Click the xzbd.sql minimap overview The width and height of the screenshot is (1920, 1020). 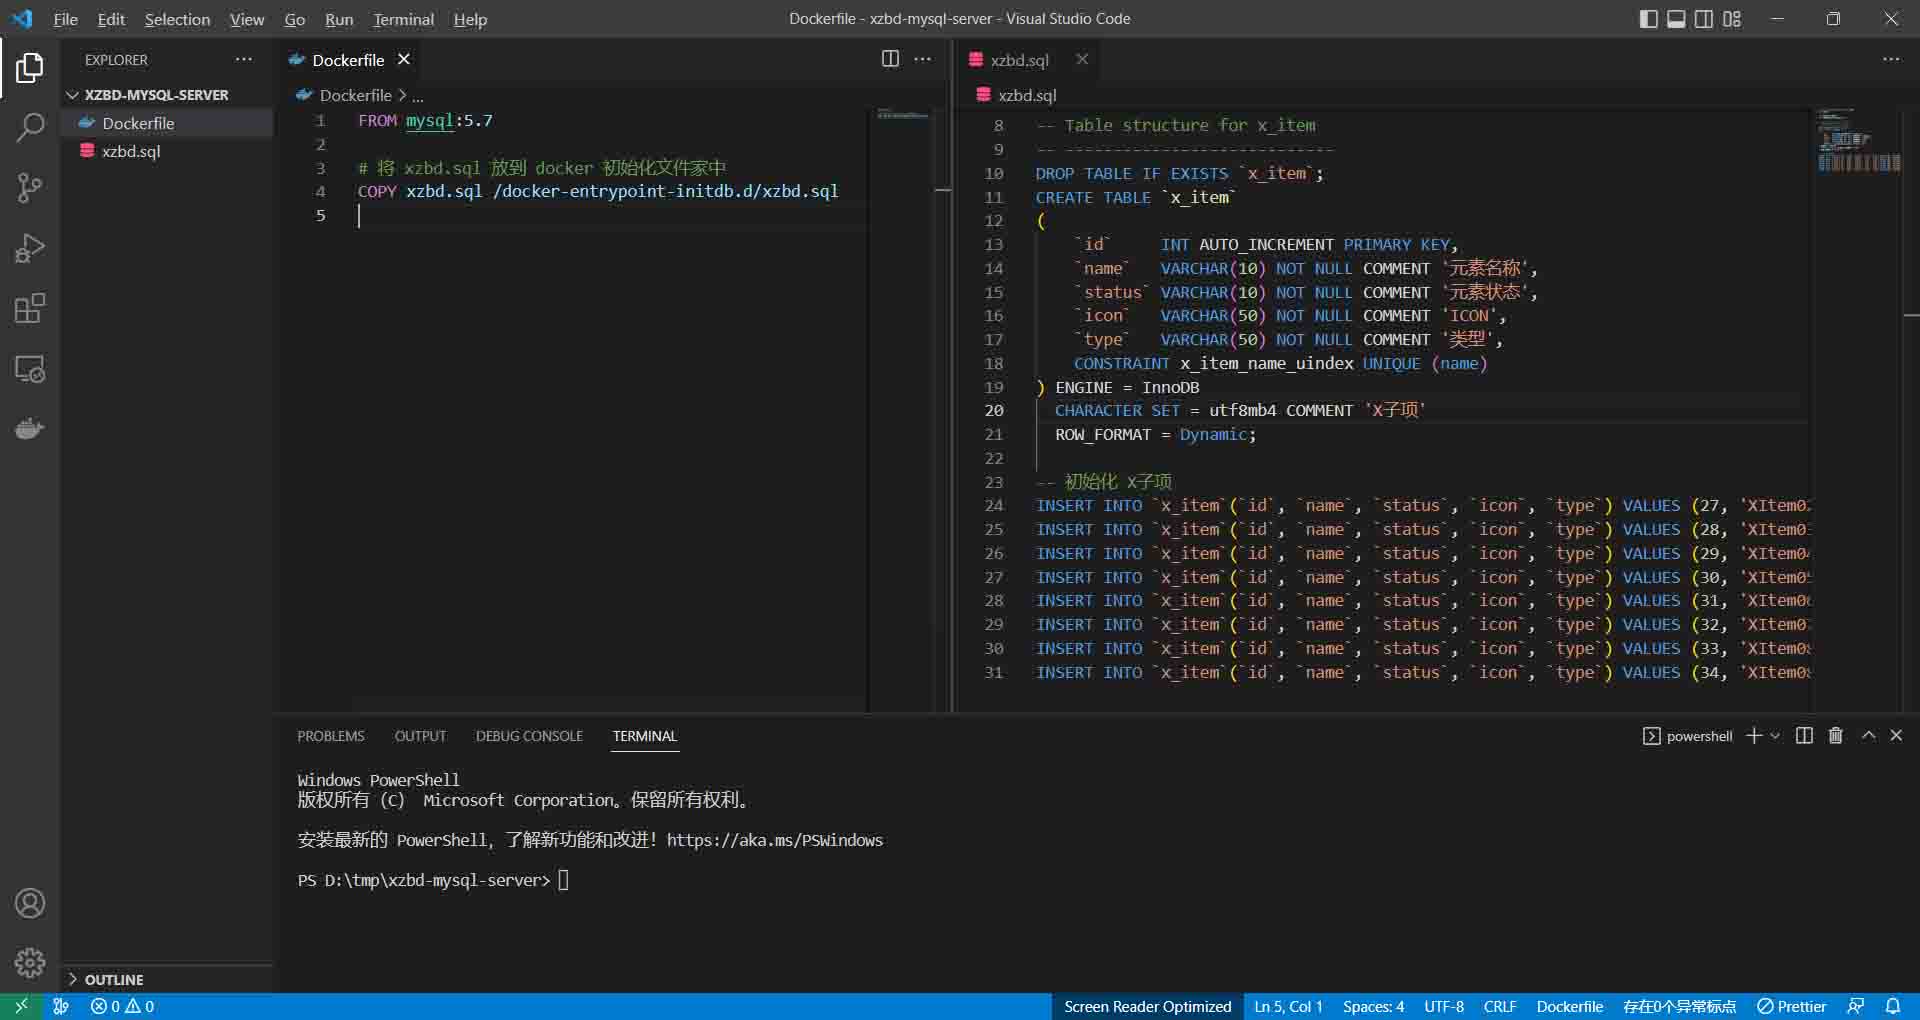1858,142
